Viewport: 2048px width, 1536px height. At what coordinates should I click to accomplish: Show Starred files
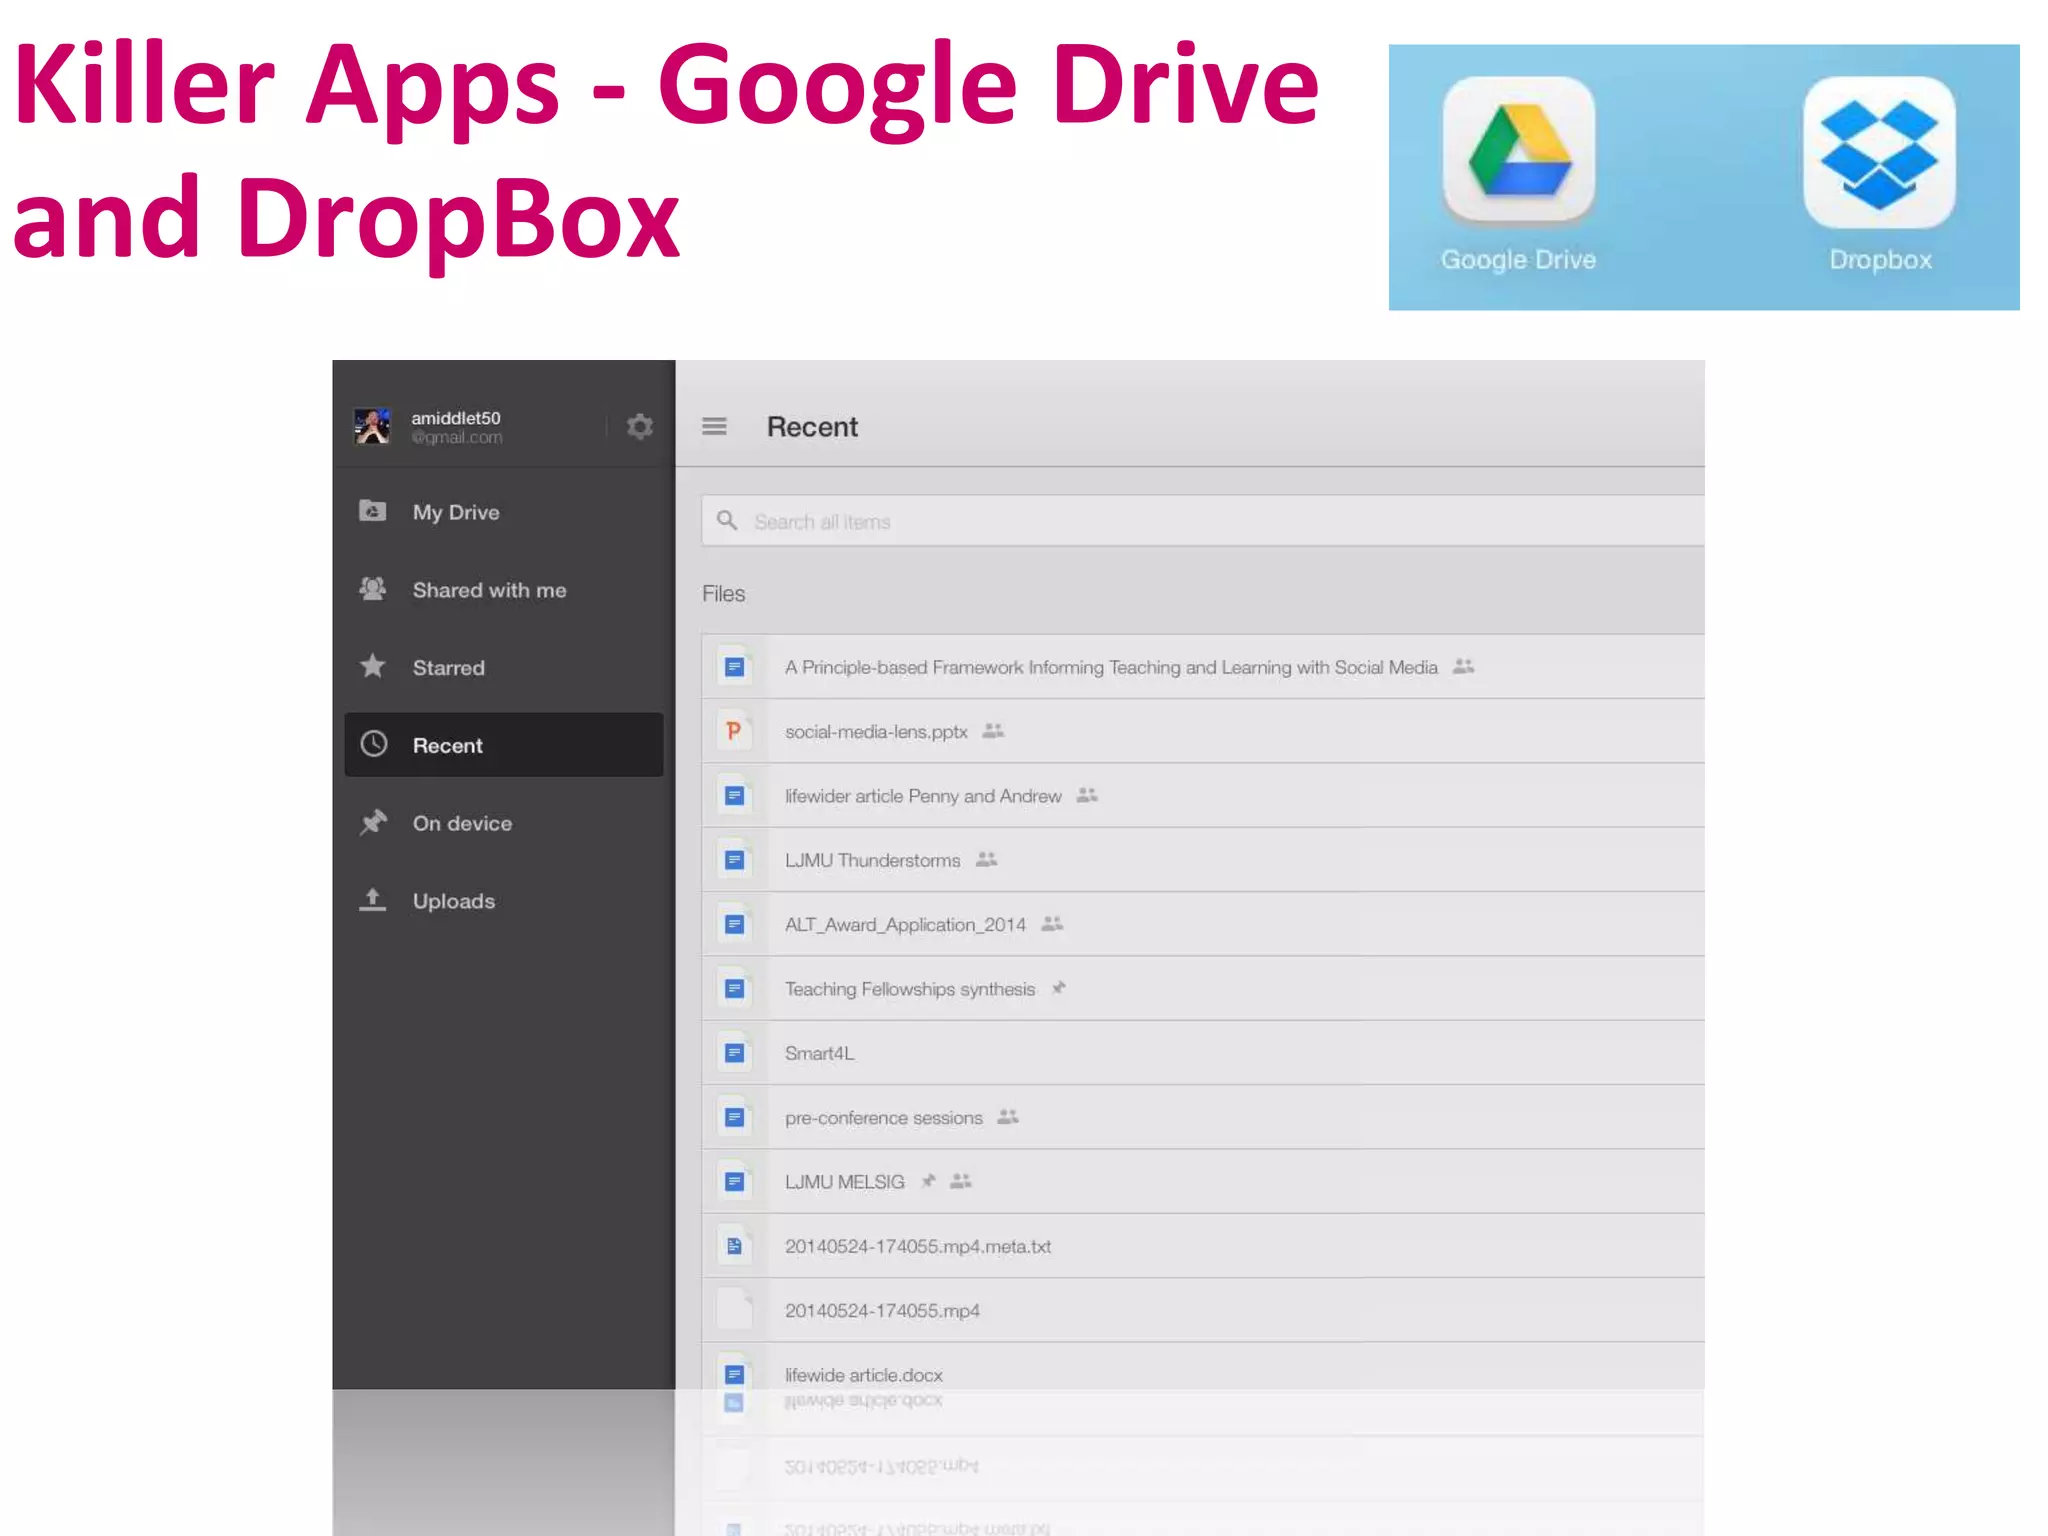tap(504, 668)
